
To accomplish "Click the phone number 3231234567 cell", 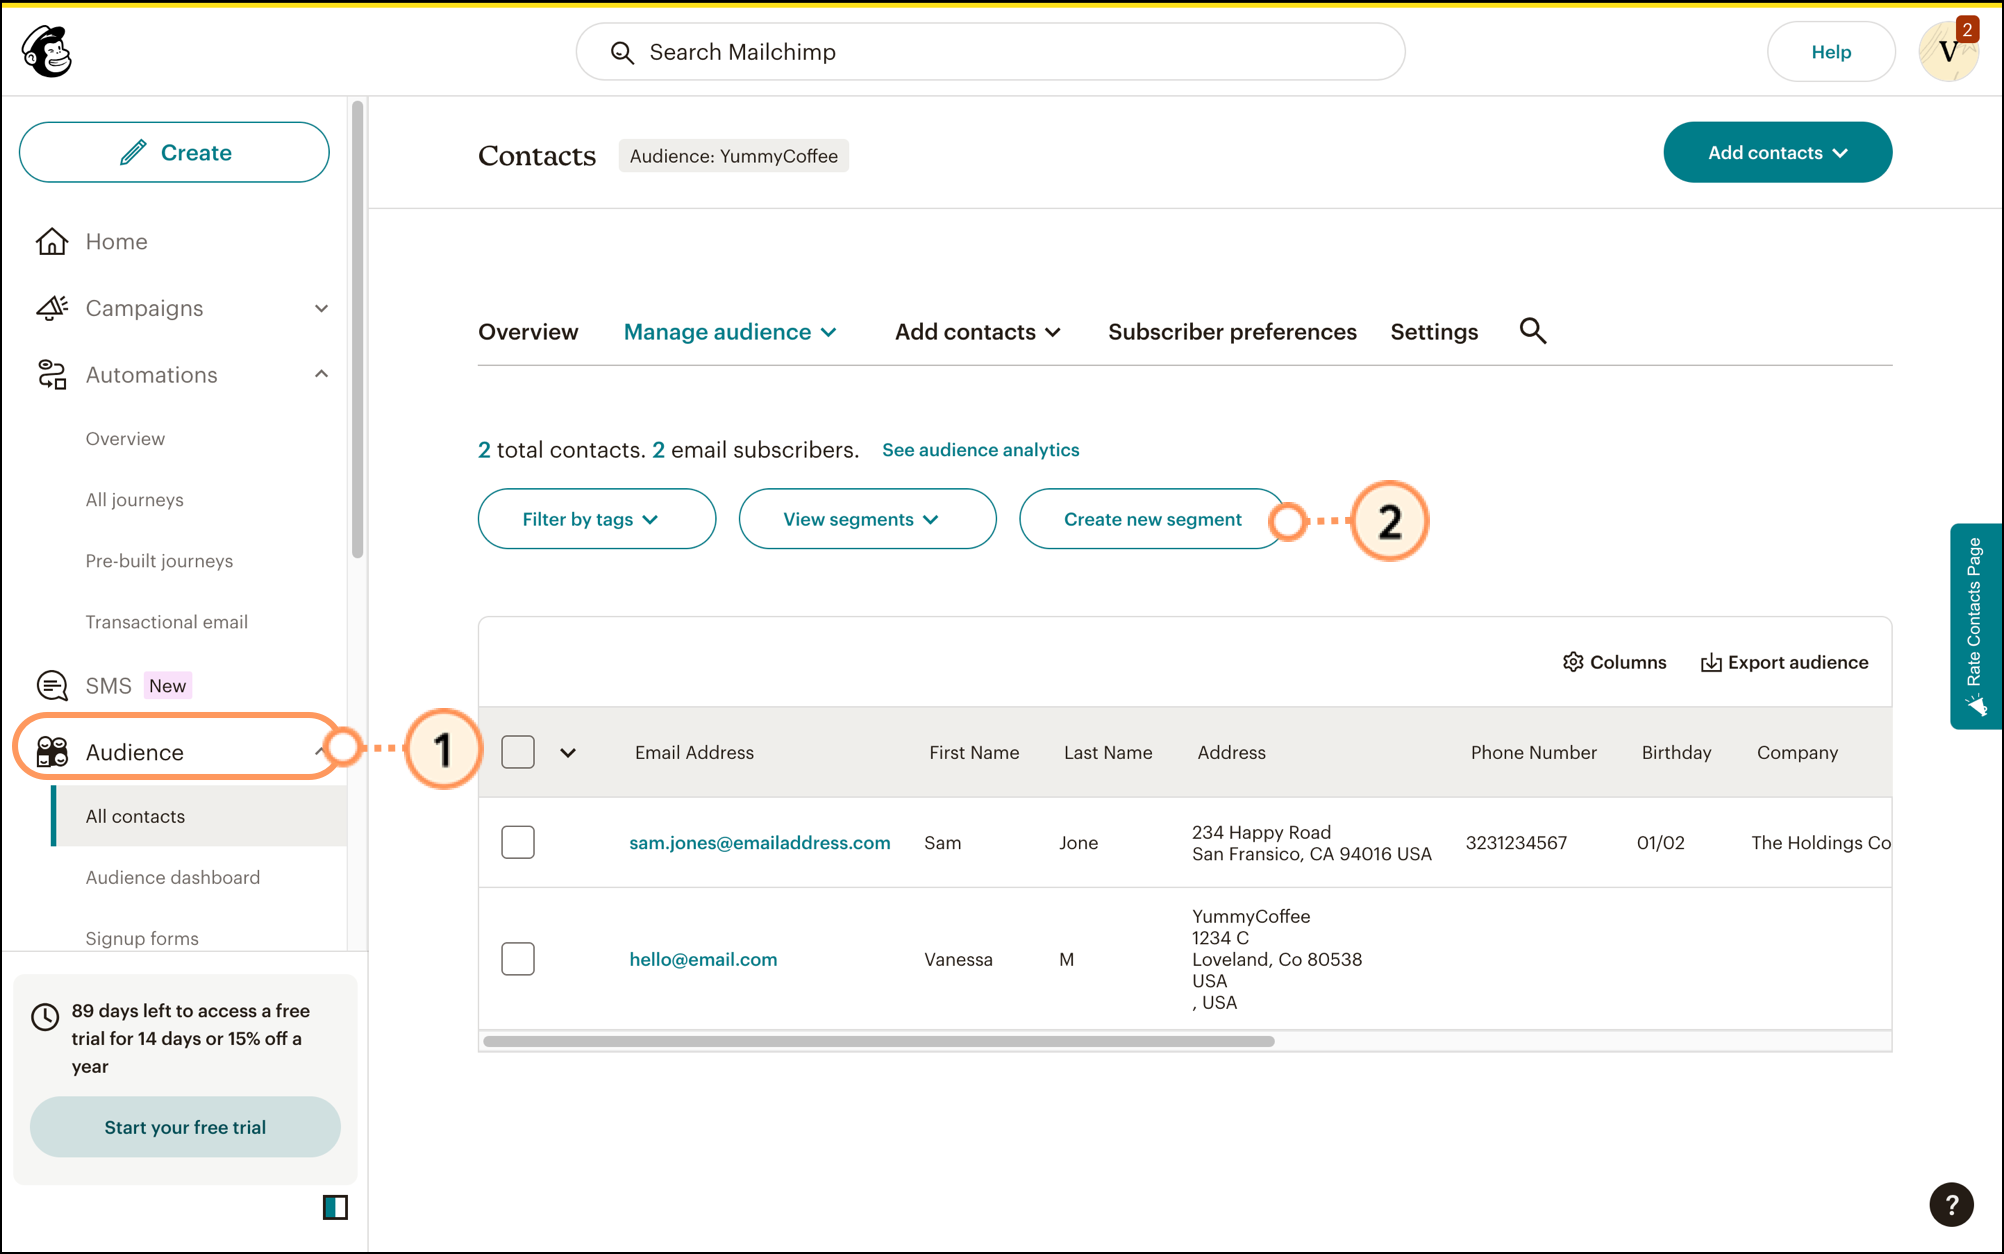I will point(1516,843).
